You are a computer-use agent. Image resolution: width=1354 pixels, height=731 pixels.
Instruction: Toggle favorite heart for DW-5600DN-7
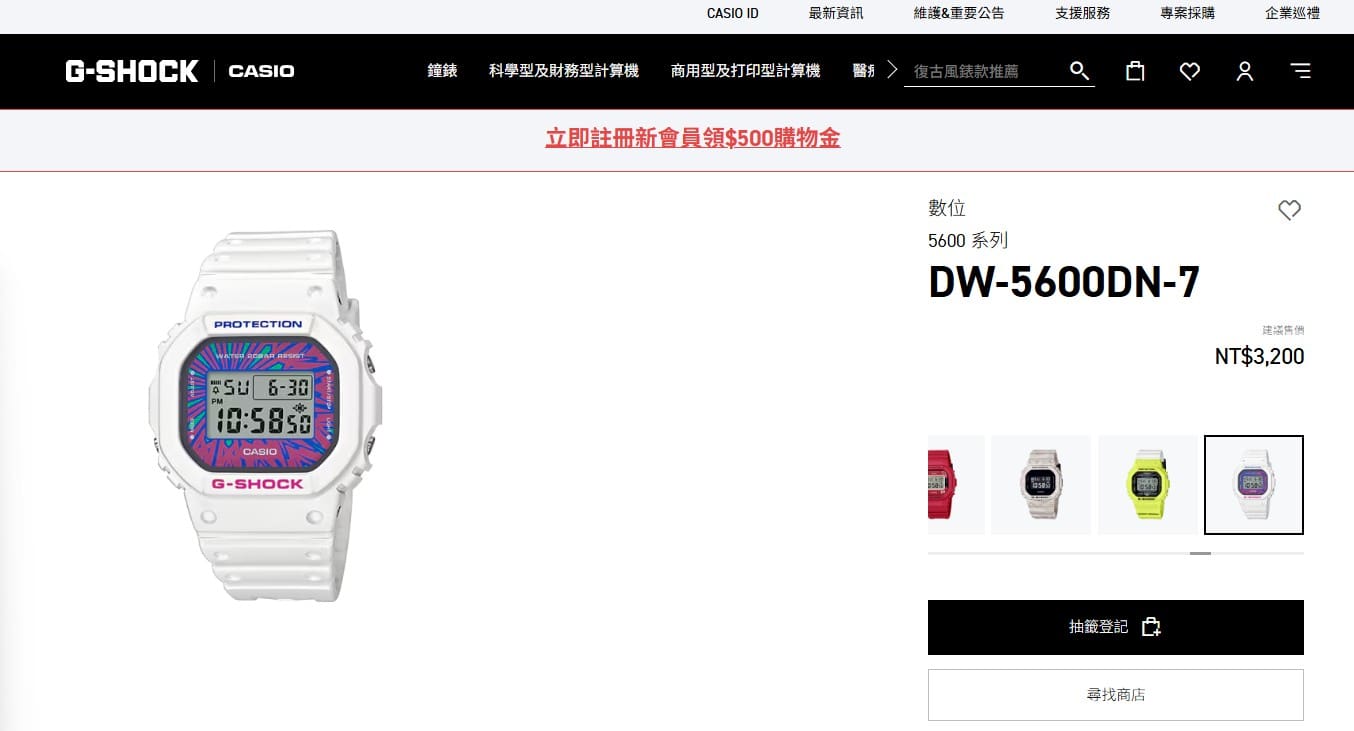pyautogui.click(x=1289, y=210)
